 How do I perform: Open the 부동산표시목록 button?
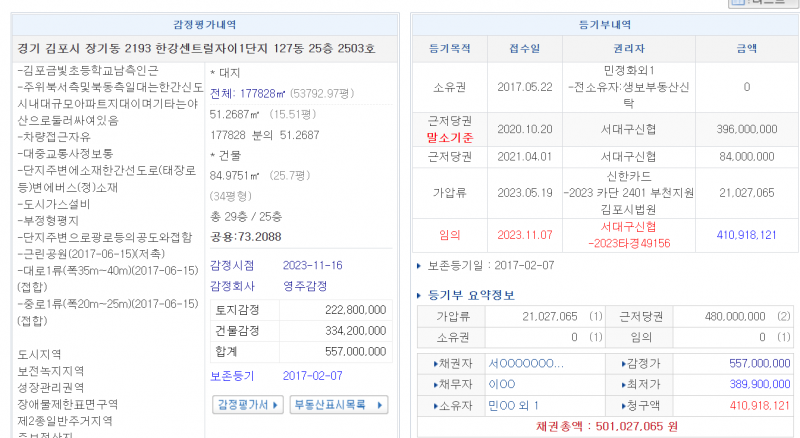coord(330,405)
